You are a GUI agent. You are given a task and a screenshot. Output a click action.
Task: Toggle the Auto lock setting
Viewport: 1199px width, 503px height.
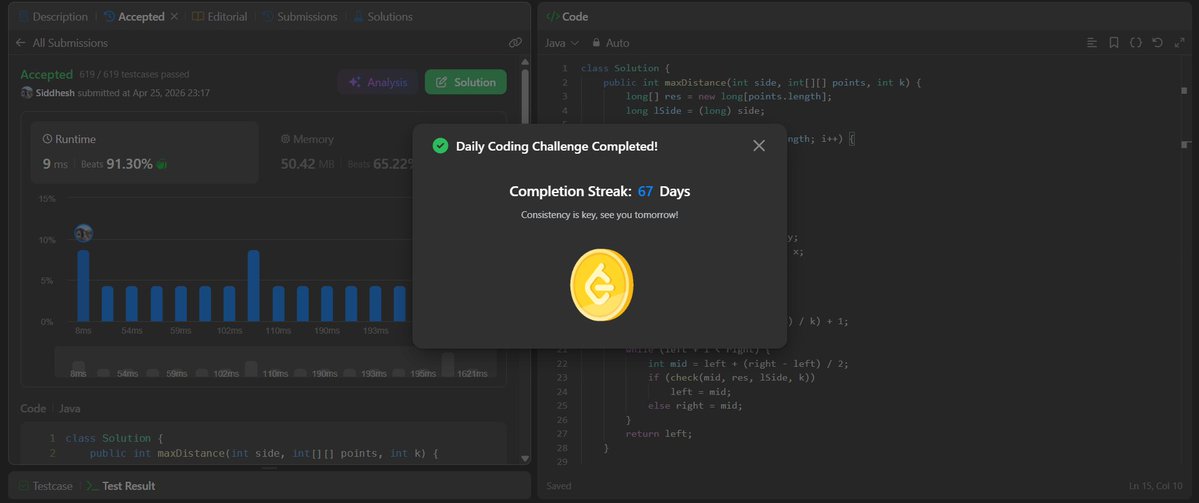(611, 43)
